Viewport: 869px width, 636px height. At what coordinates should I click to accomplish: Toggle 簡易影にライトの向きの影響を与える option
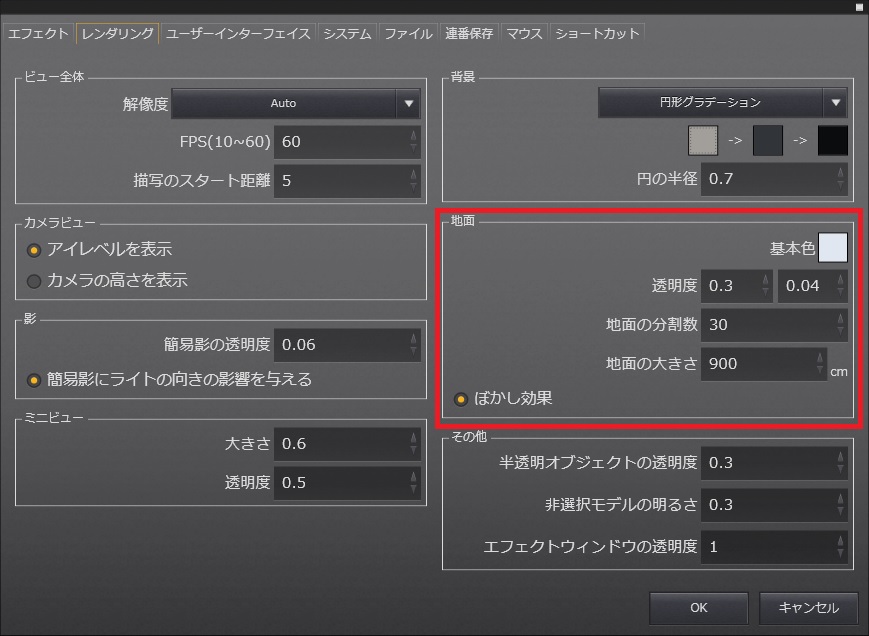(x=34, y=380)
